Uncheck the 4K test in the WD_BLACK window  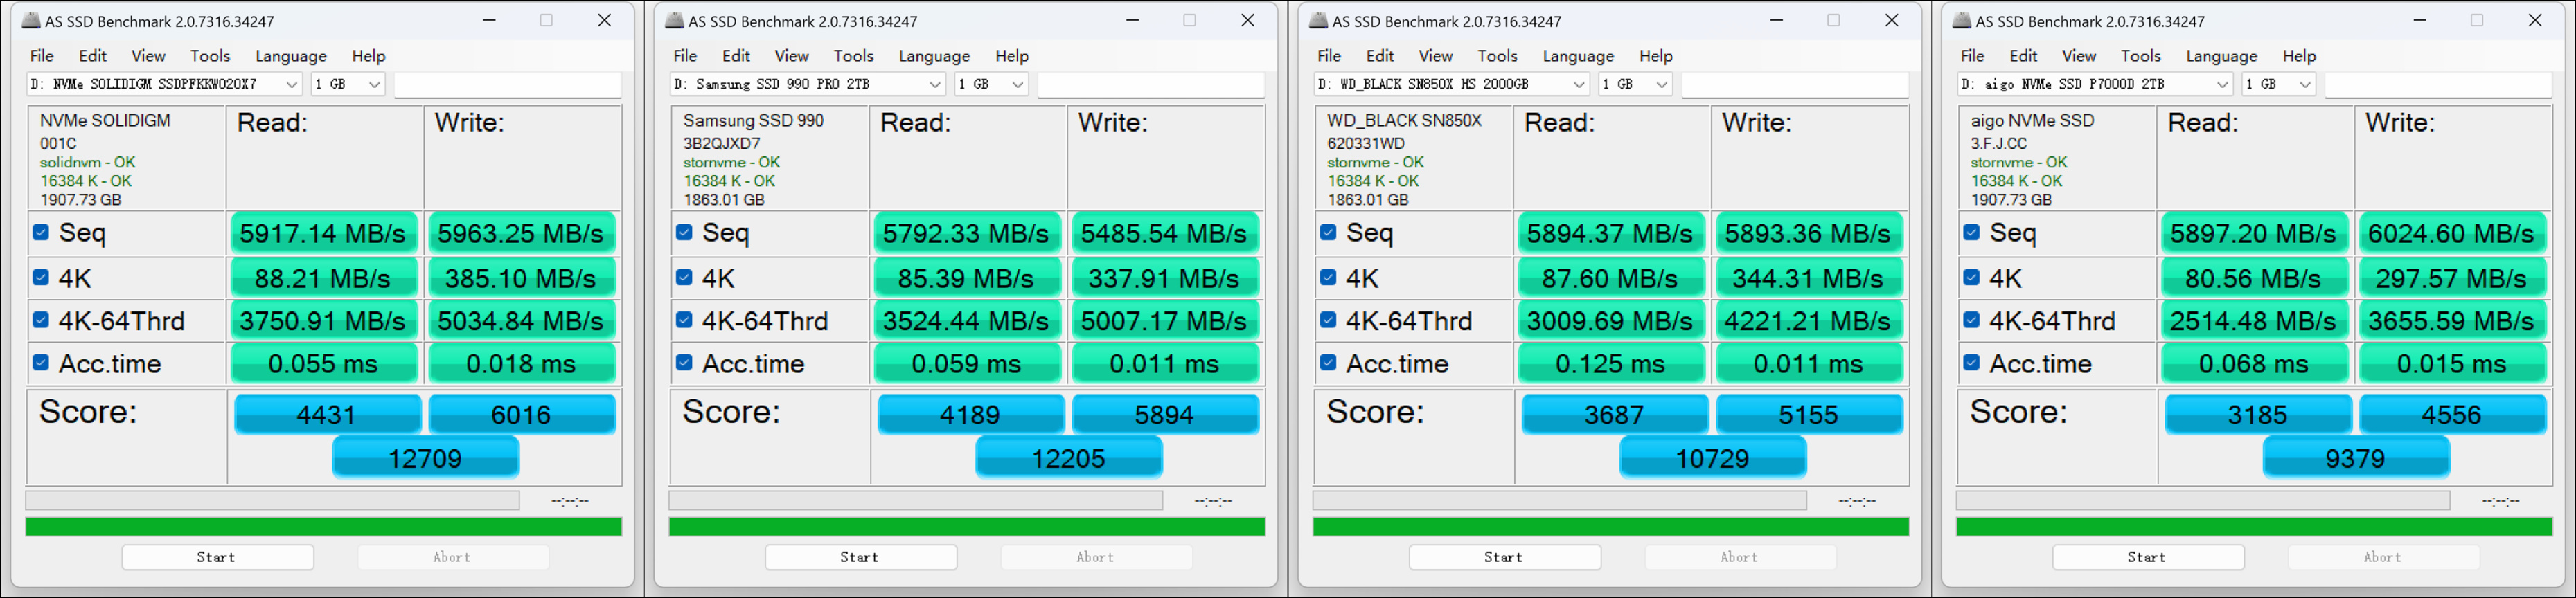(x=1328, y=277)
